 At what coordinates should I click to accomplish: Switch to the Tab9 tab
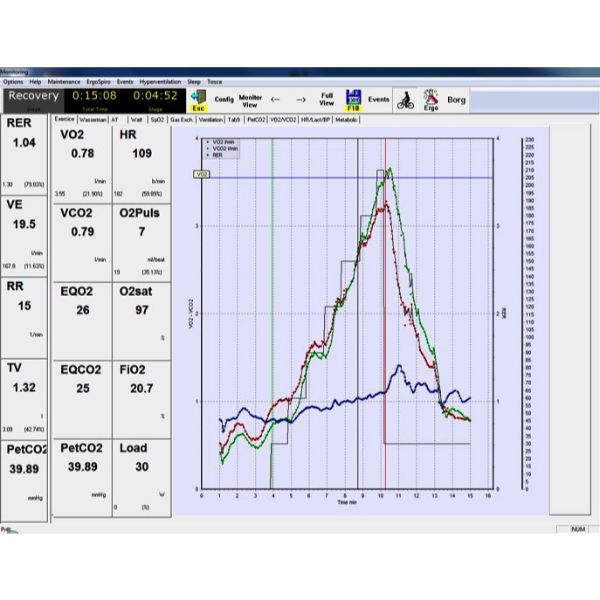coord(234,120)
